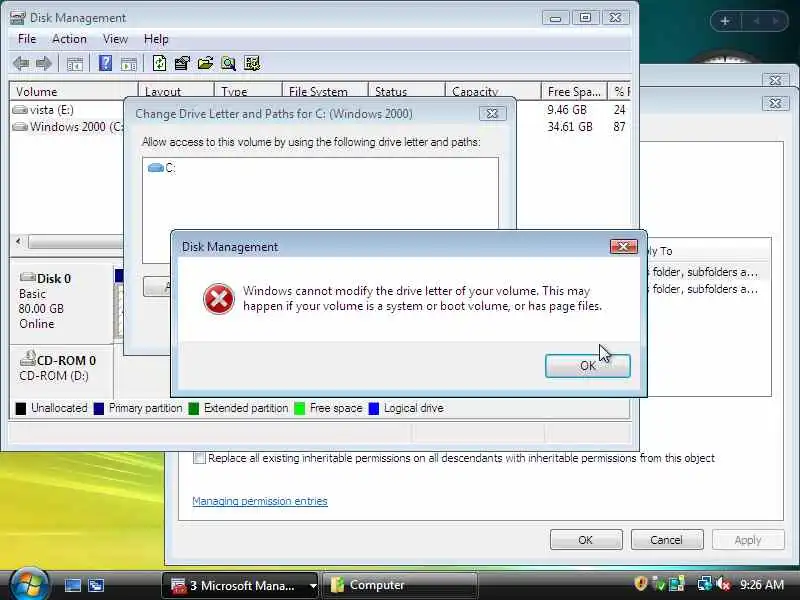Image resolution: width=800 pixels, height=600 pixels.
Task: Click the last Disk Management toolbar settings icon
Action: tap(252, 63)
